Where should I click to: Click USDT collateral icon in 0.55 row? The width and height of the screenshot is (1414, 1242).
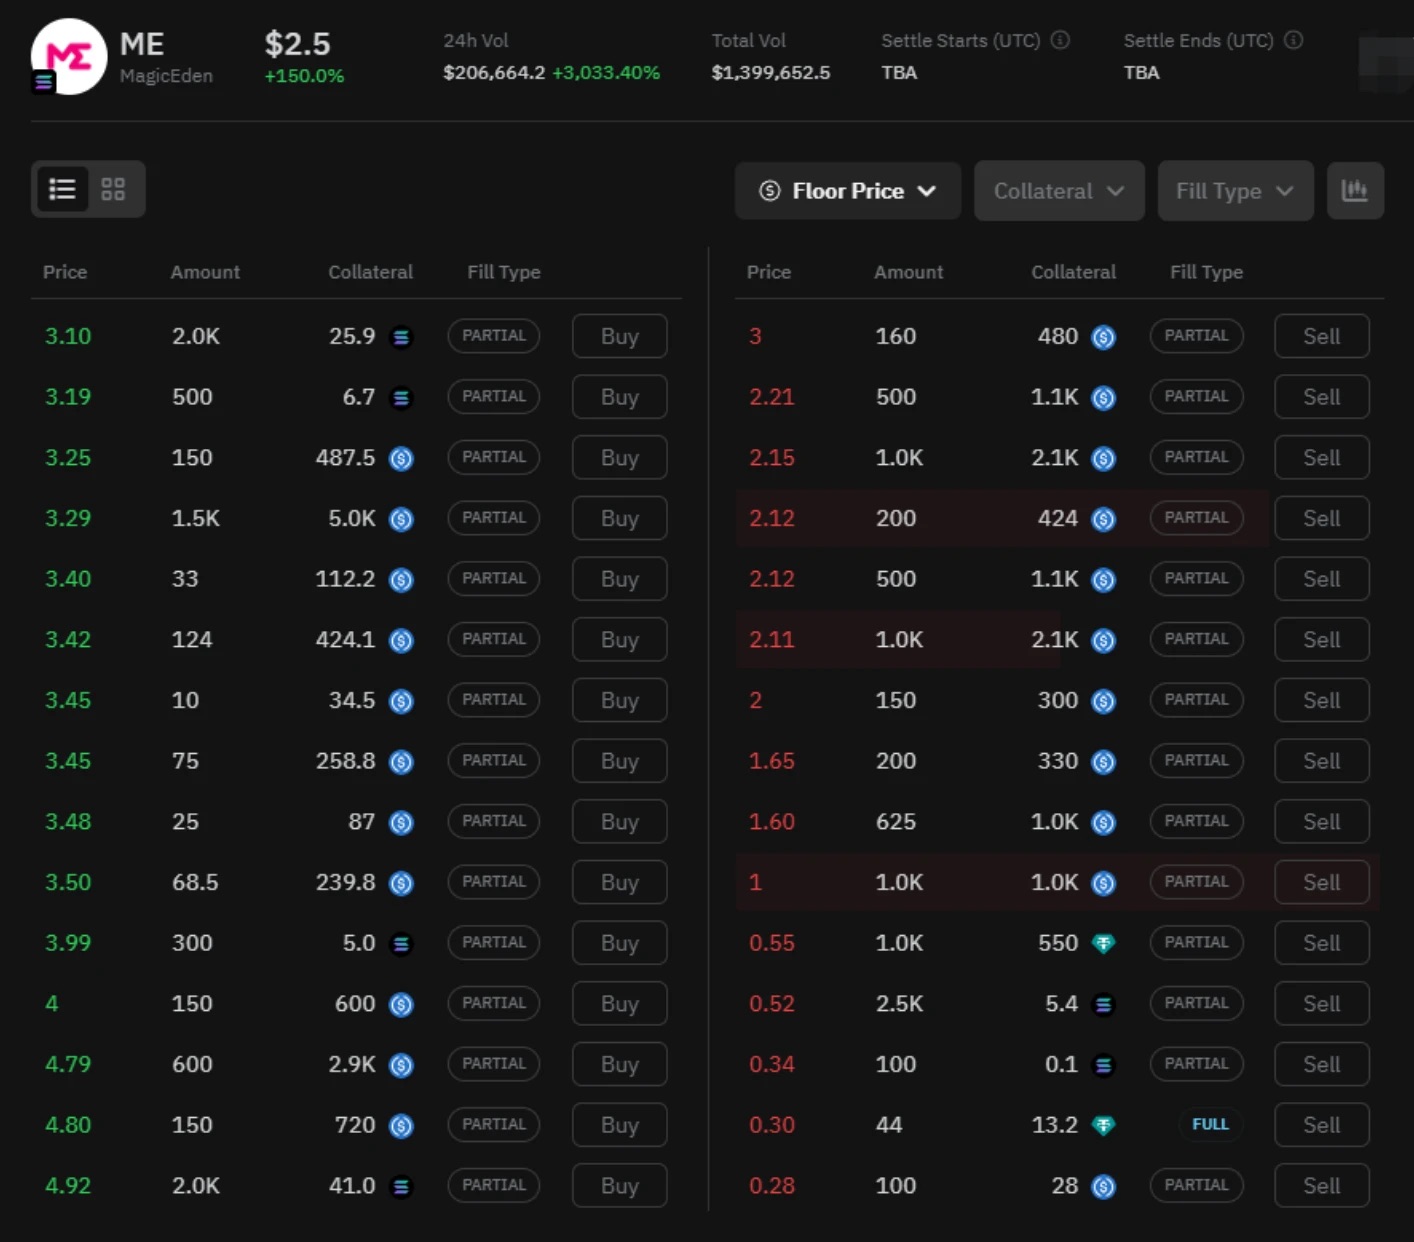coord(1103,944)
